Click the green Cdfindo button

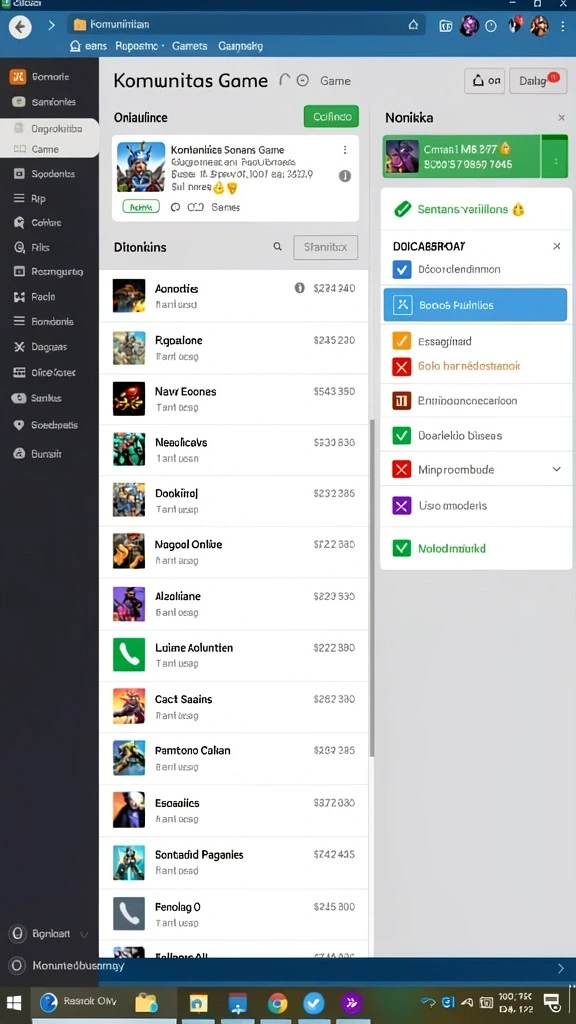[x=331, y=117]
